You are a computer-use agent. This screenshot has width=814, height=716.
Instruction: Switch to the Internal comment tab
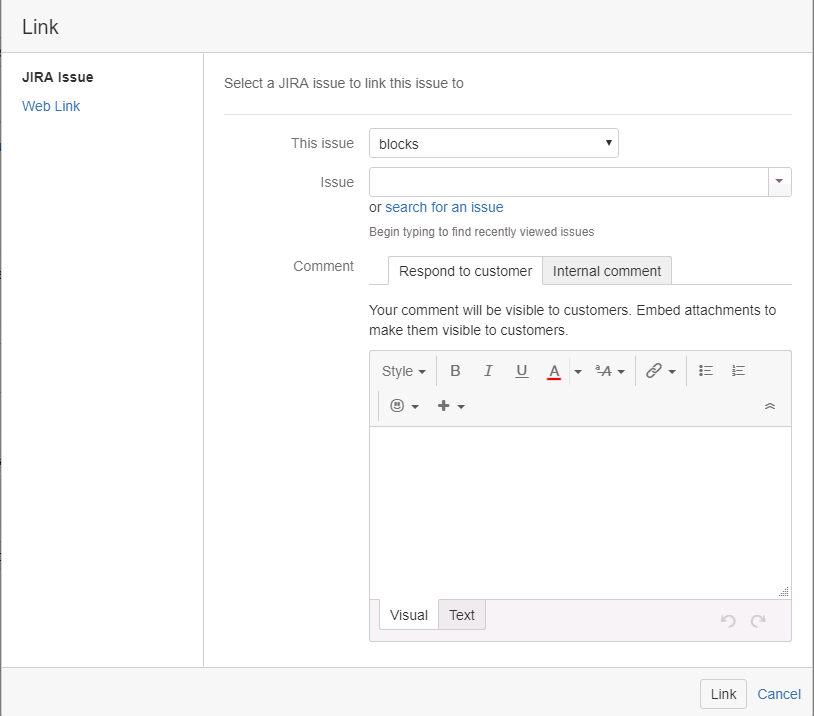(x=607, y=271)
